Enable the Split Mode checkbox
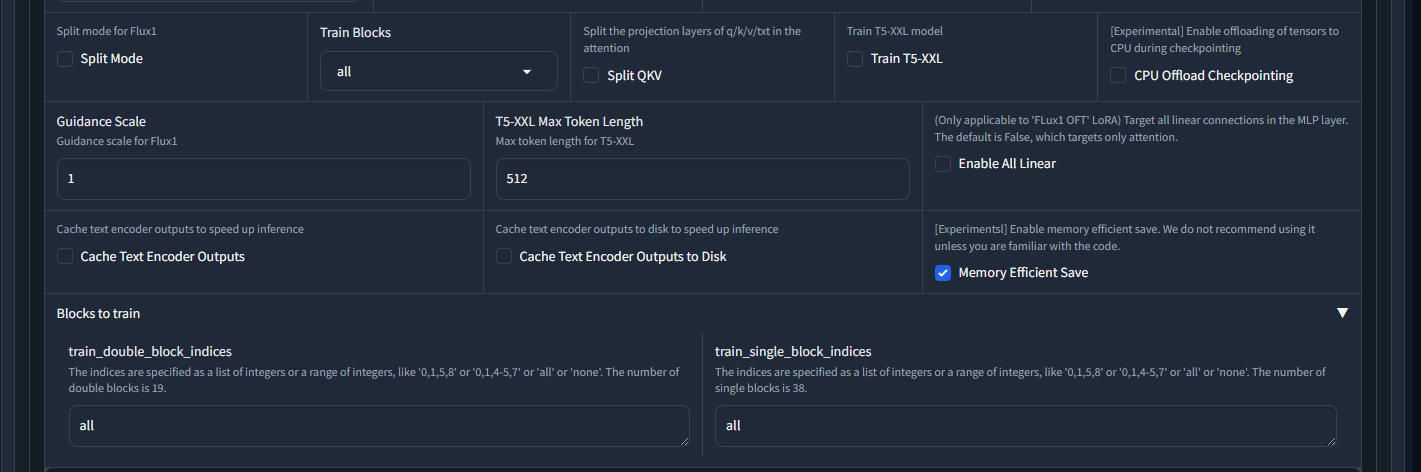This screenshot has height=472, width=1421. coord(65,59)
